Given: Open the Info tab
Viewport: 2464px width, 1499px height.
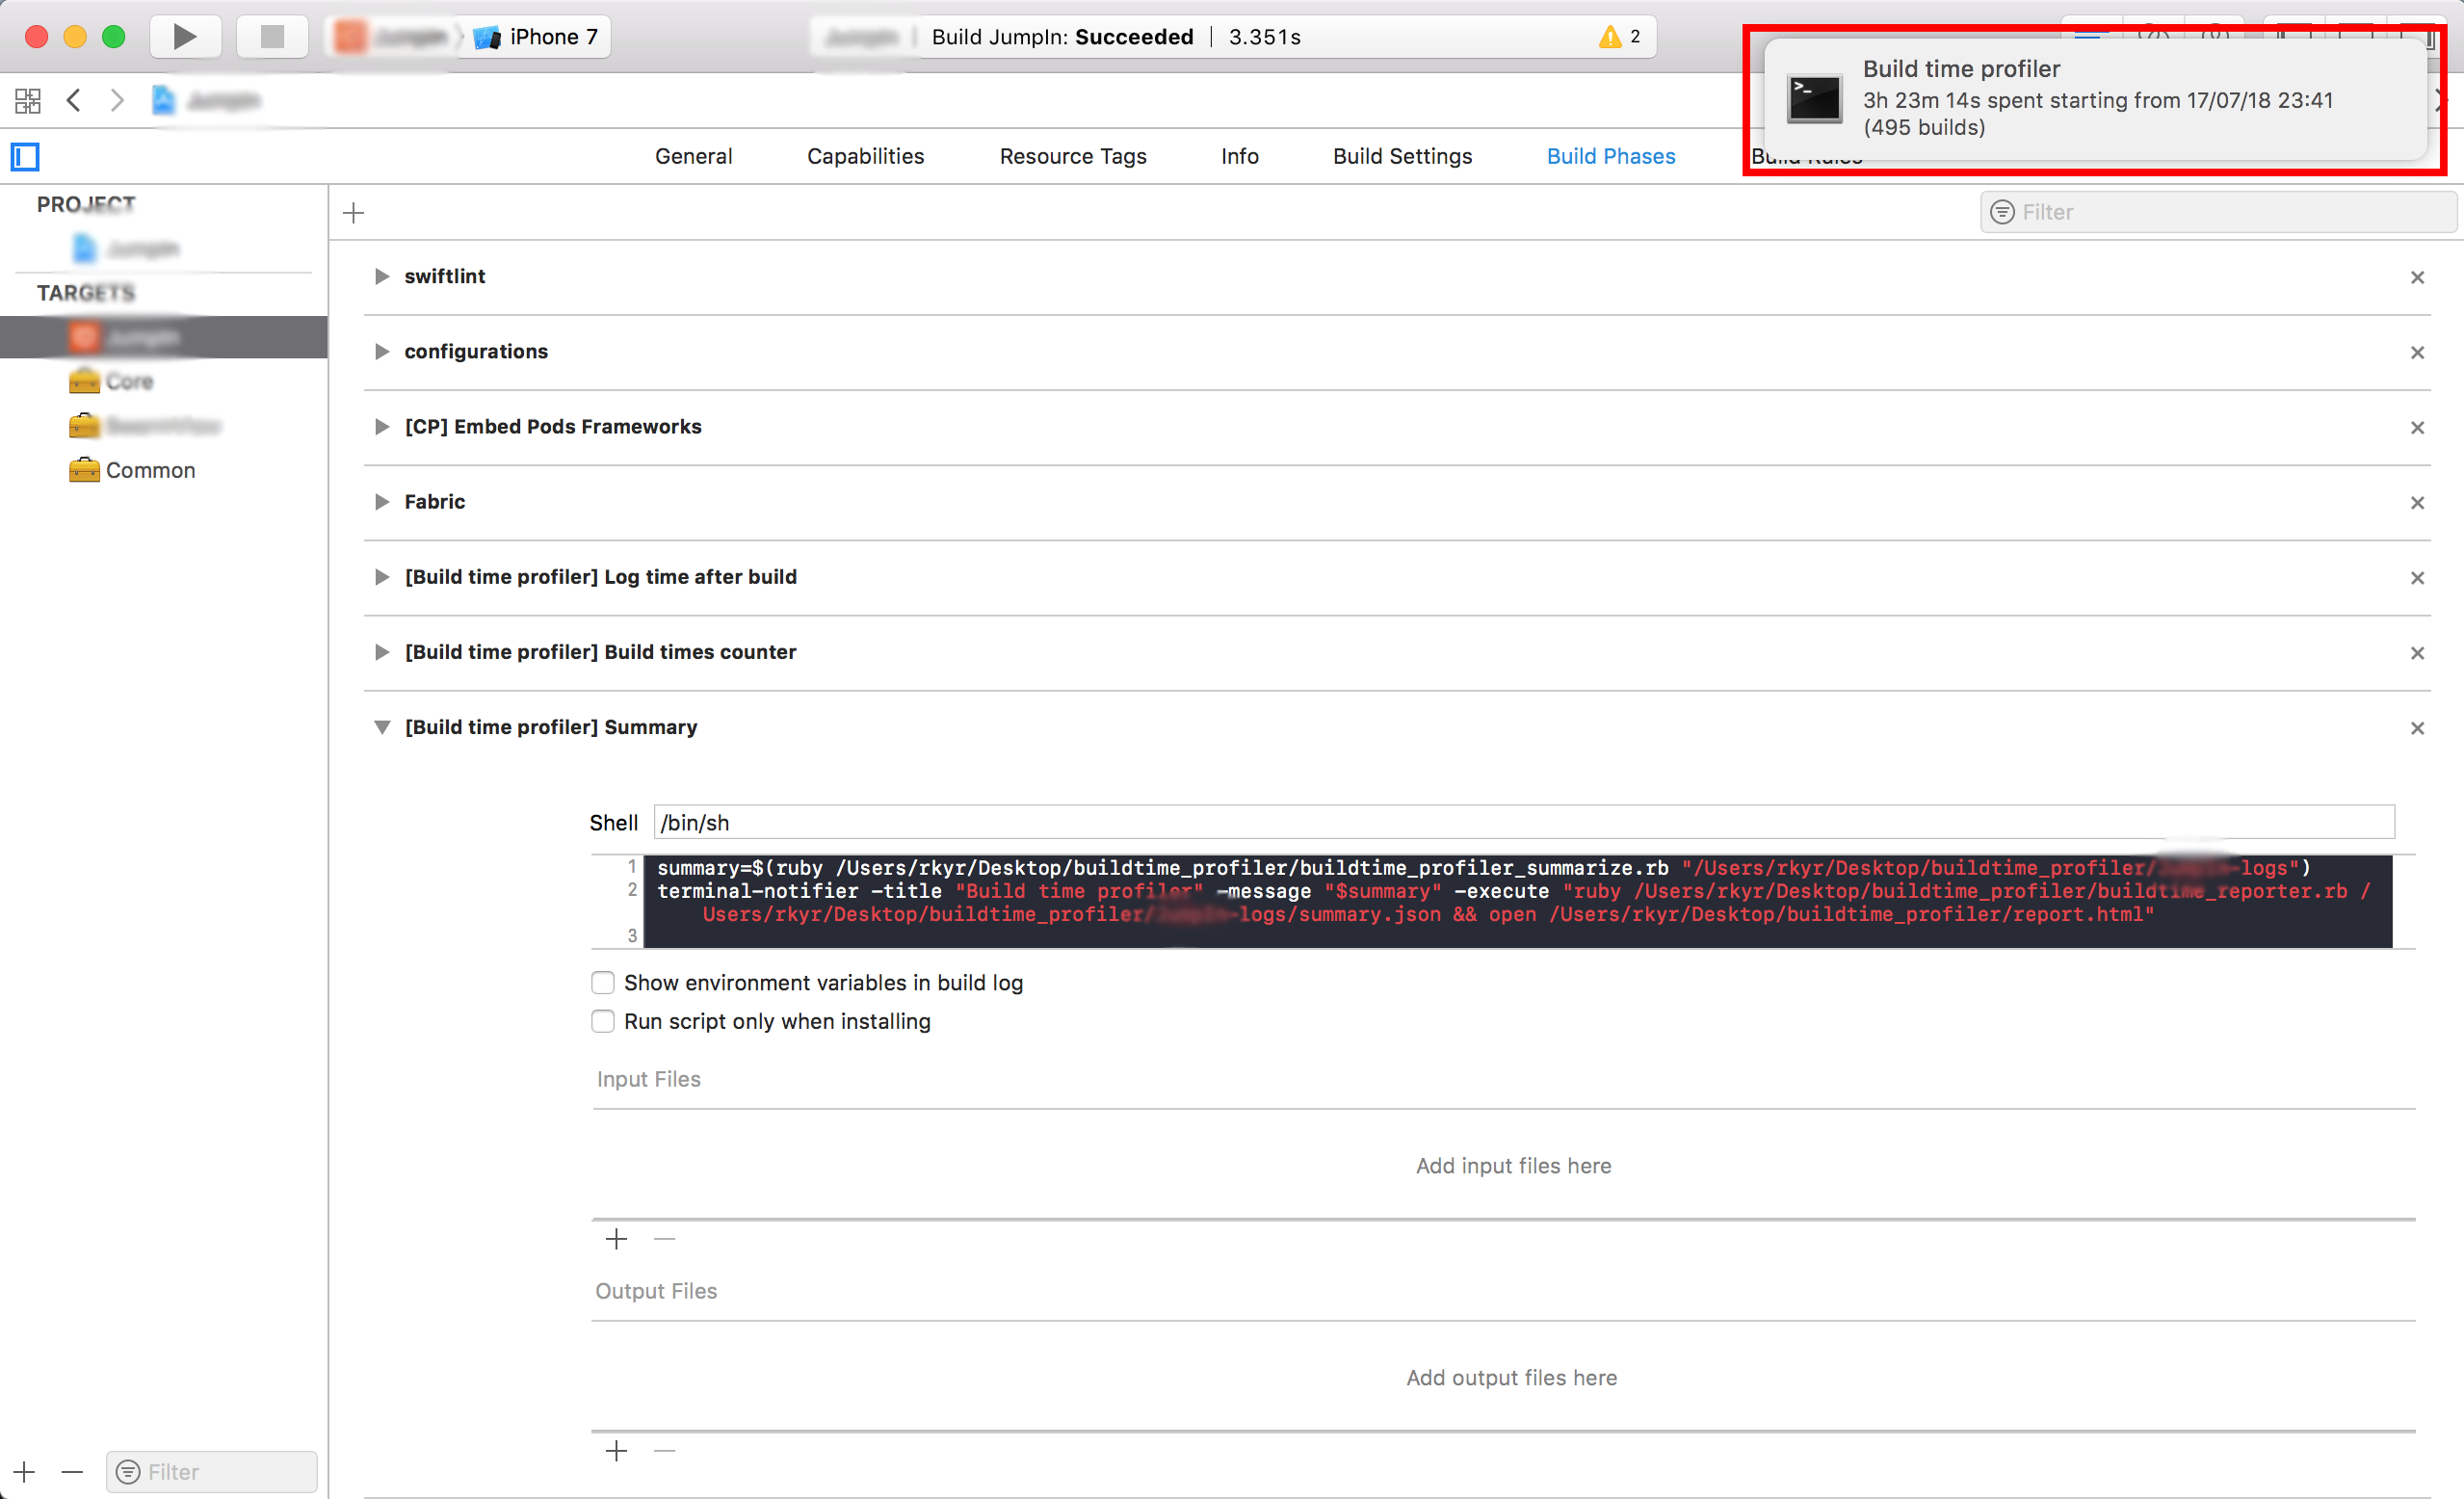Looking at the screenshot, I should (x=1239, y=156).
